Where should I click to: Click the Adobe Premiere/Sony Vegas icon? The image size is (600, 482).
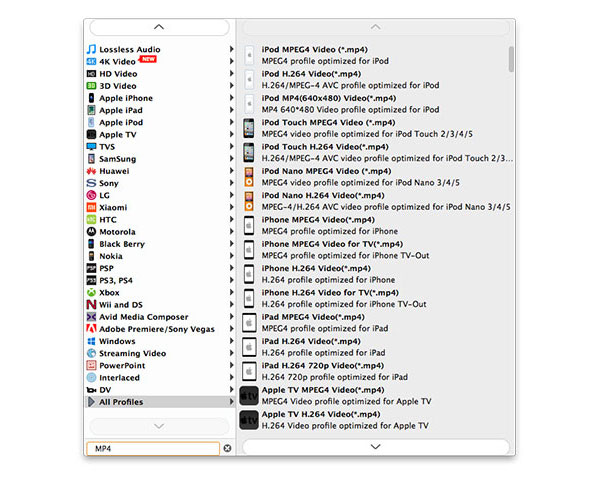coord(91,328)
